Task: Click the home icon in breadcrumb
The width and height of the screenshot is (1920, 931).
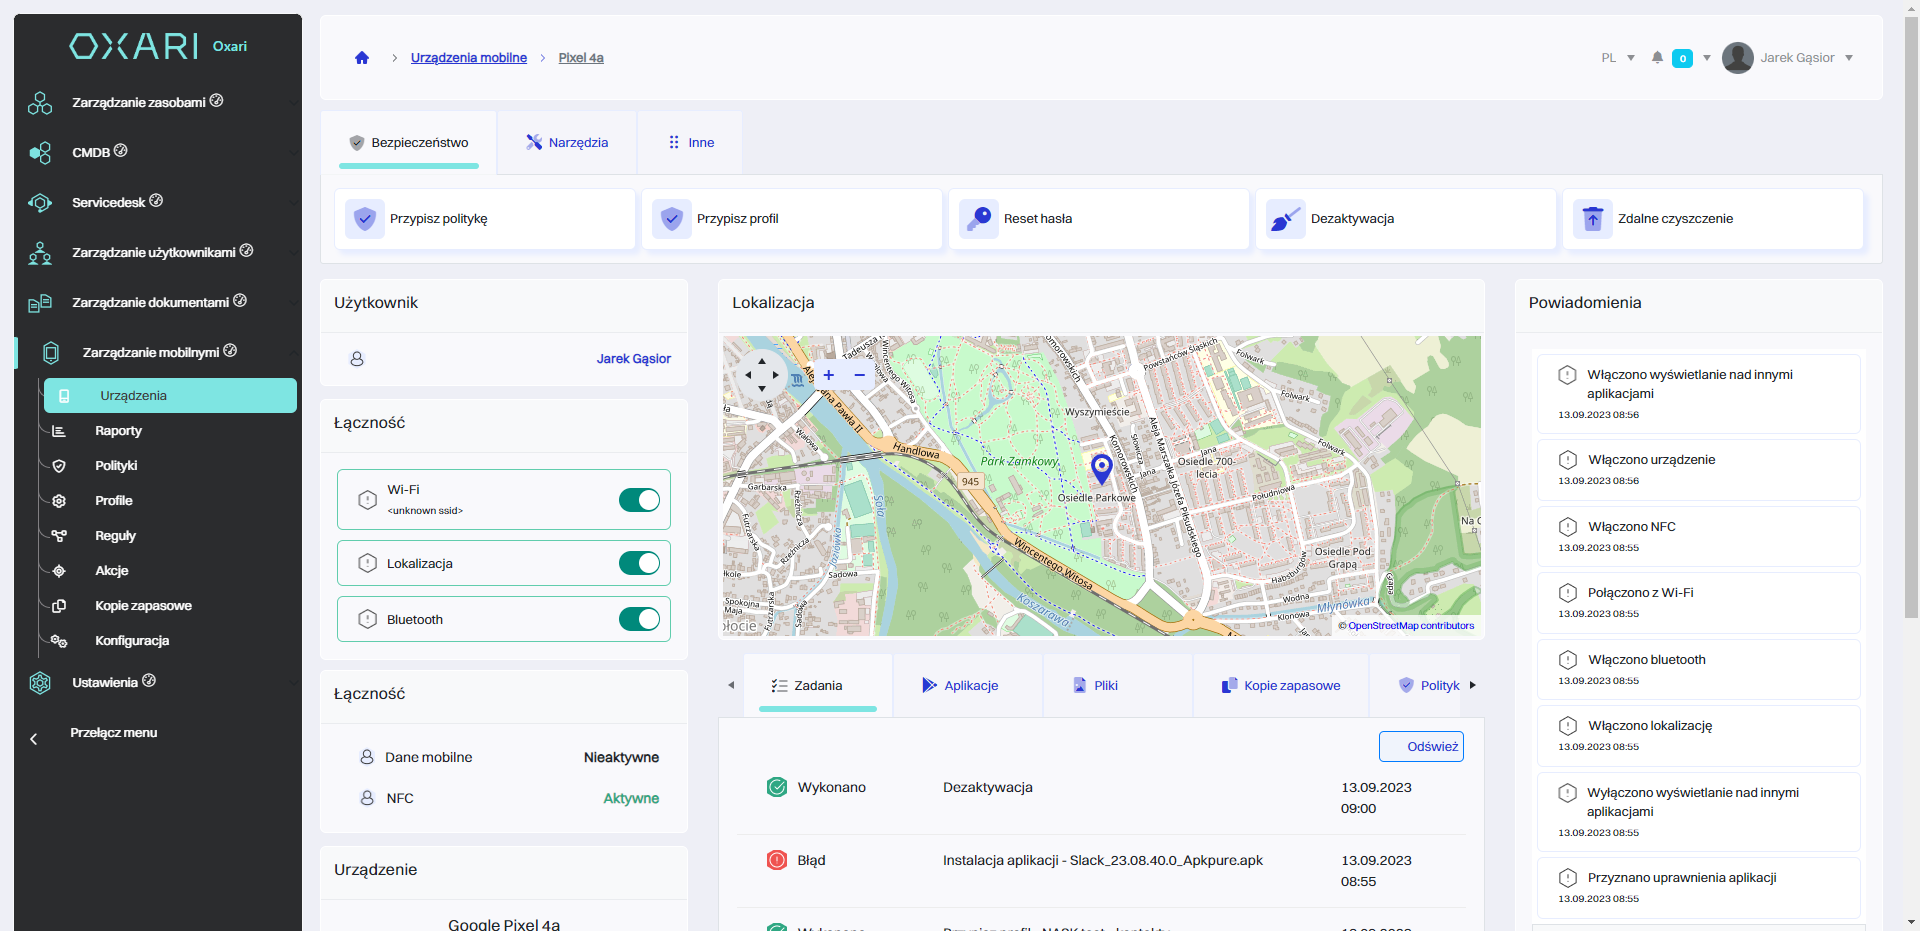Action: (x=362, y=58)
